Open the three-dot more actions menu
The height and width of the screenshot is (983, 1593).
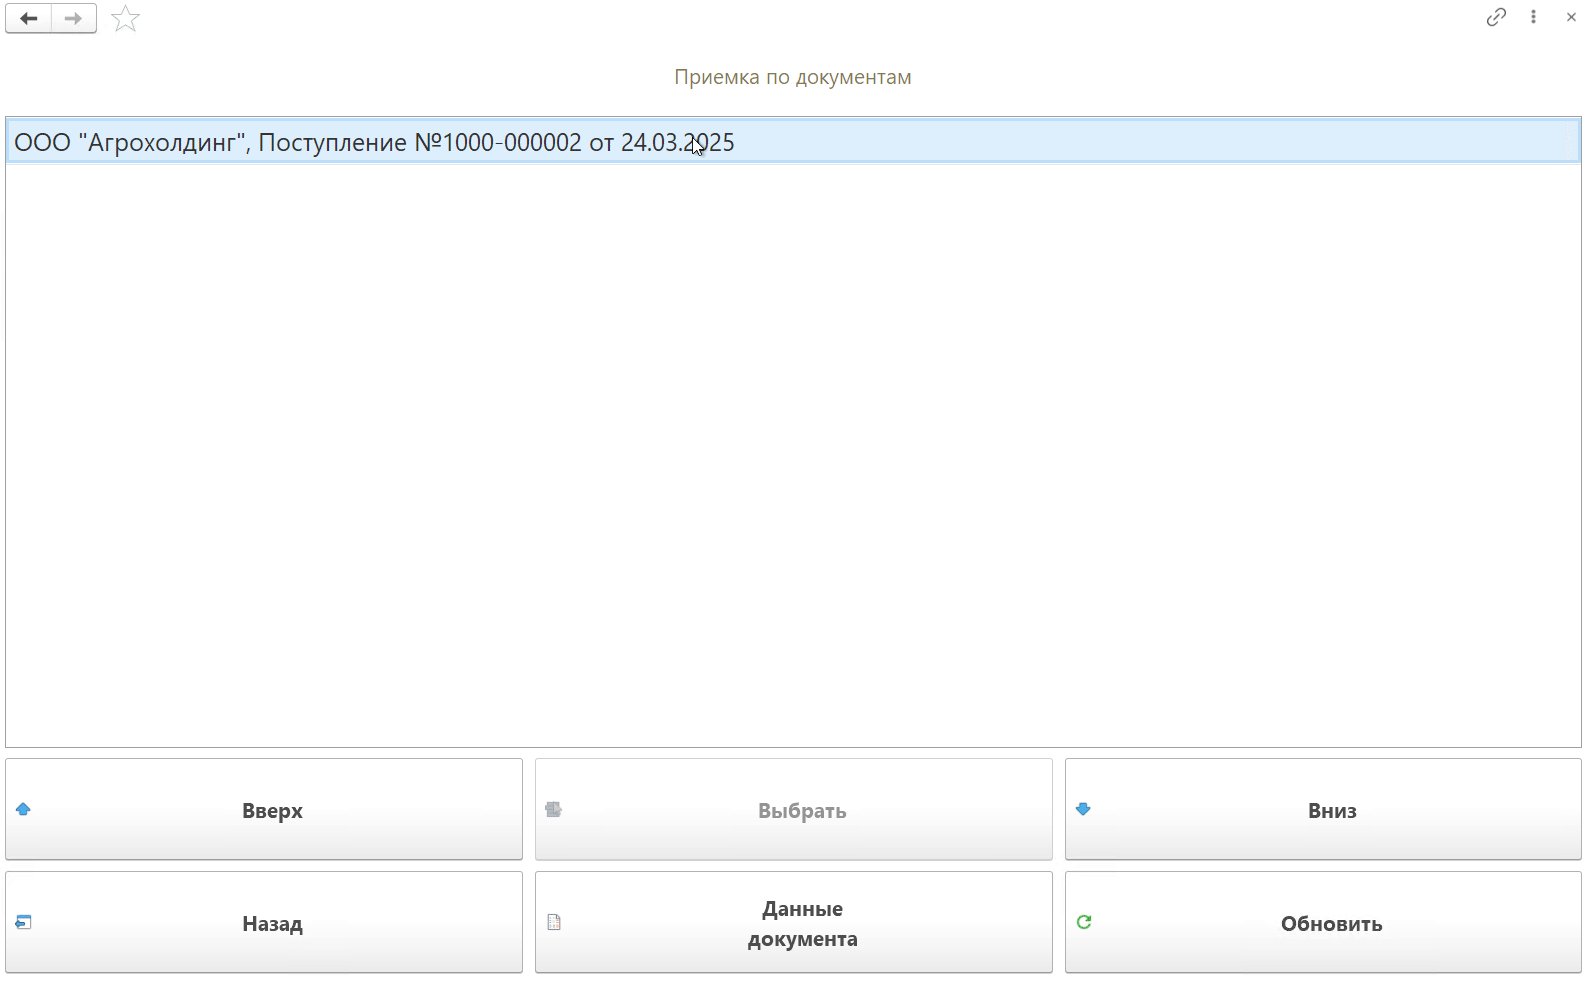pos(1533,17)
